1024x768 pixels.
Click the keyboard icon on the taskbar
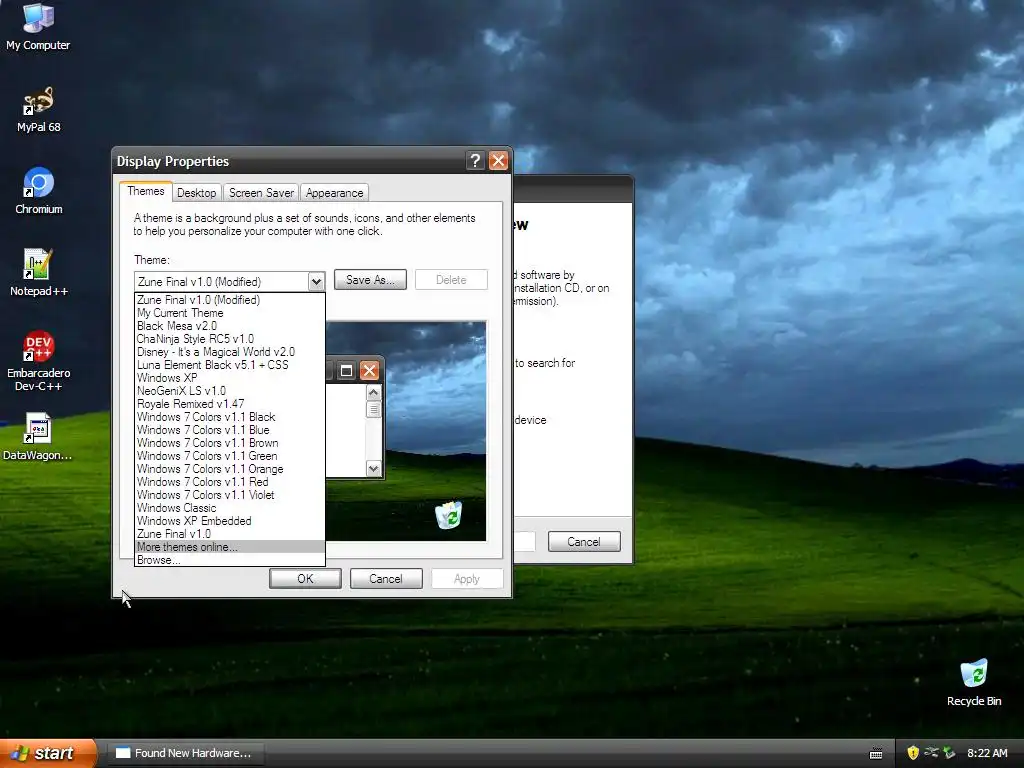pos(876,754)
